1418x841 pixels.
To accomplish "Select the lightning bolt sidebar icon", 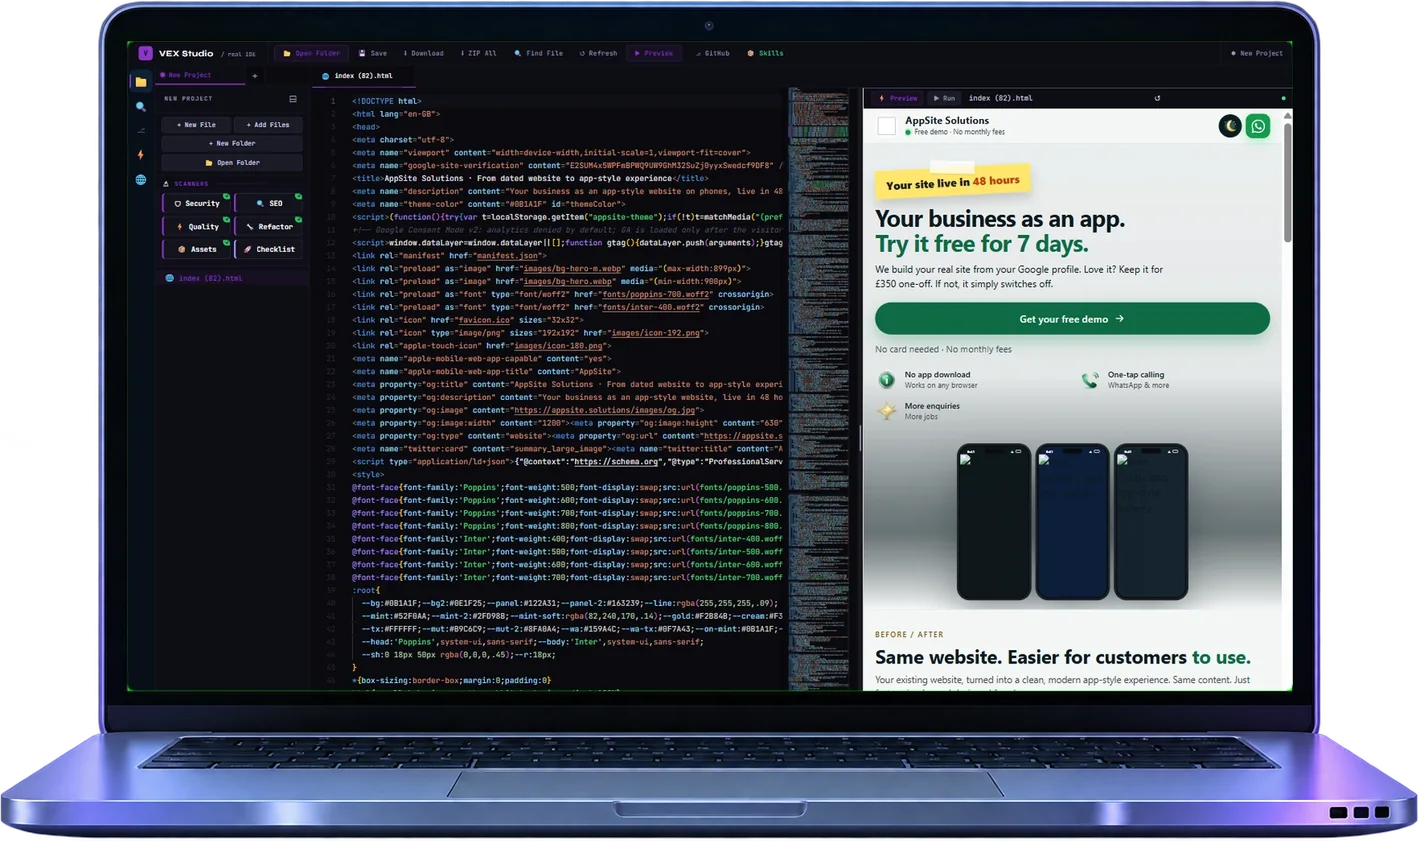I will click(141, 155).
